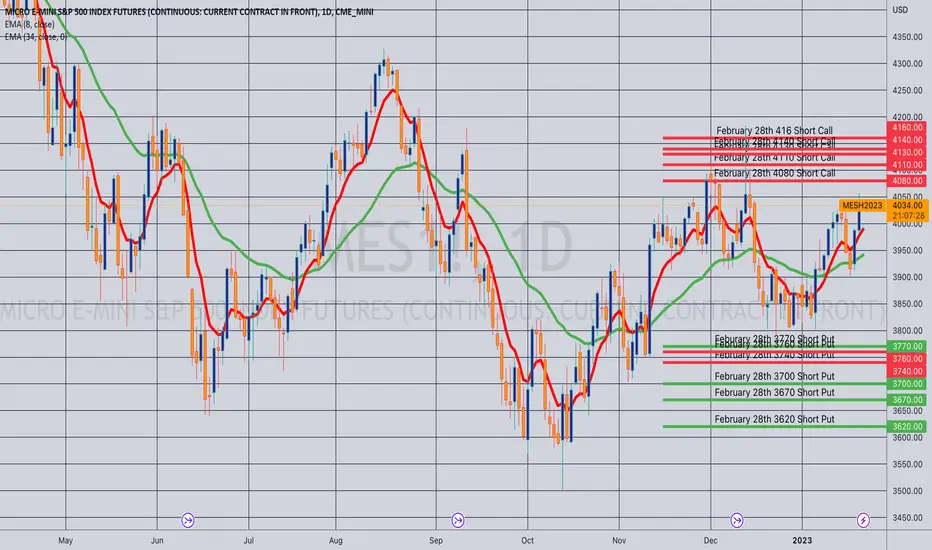Click the 2023 label on time axis
The width and height of the screenshot is (932, 550).
802,540
